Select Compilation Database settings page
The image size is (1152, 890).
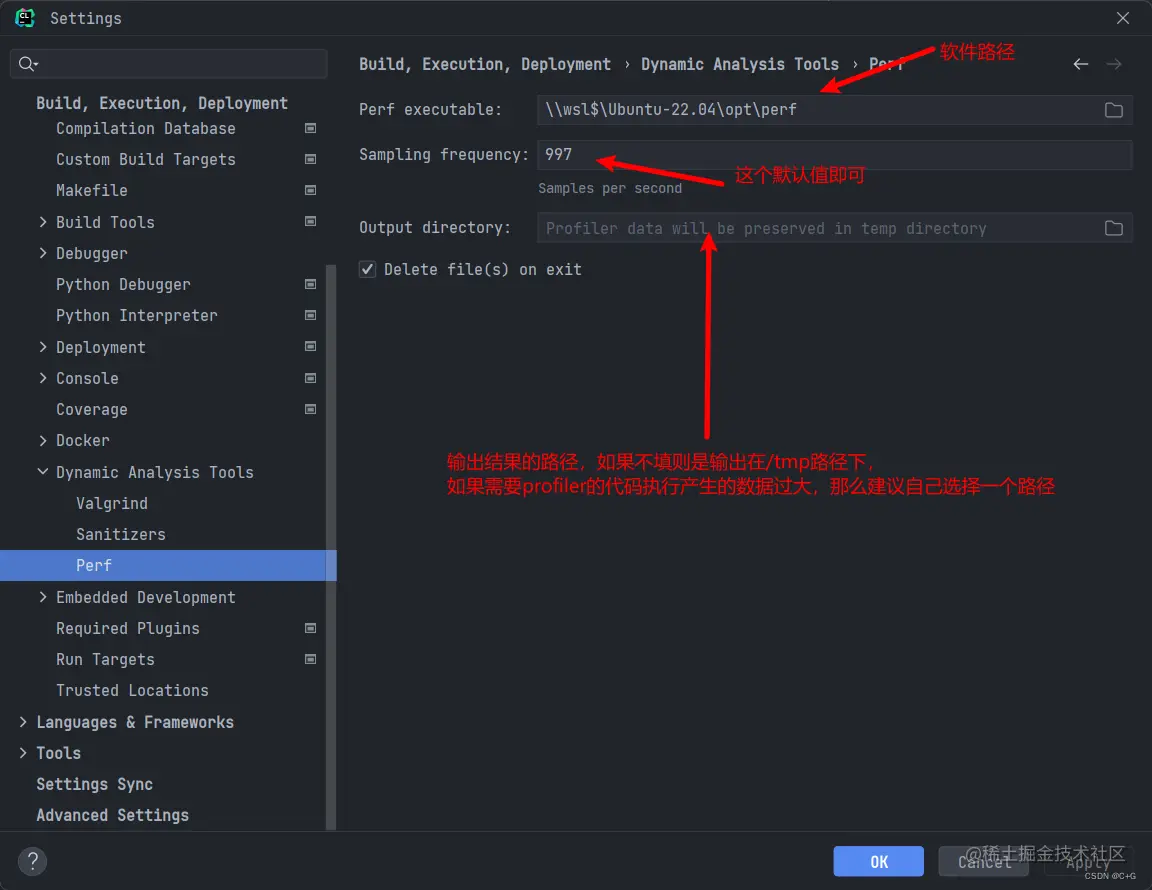[x=145, y=129]
